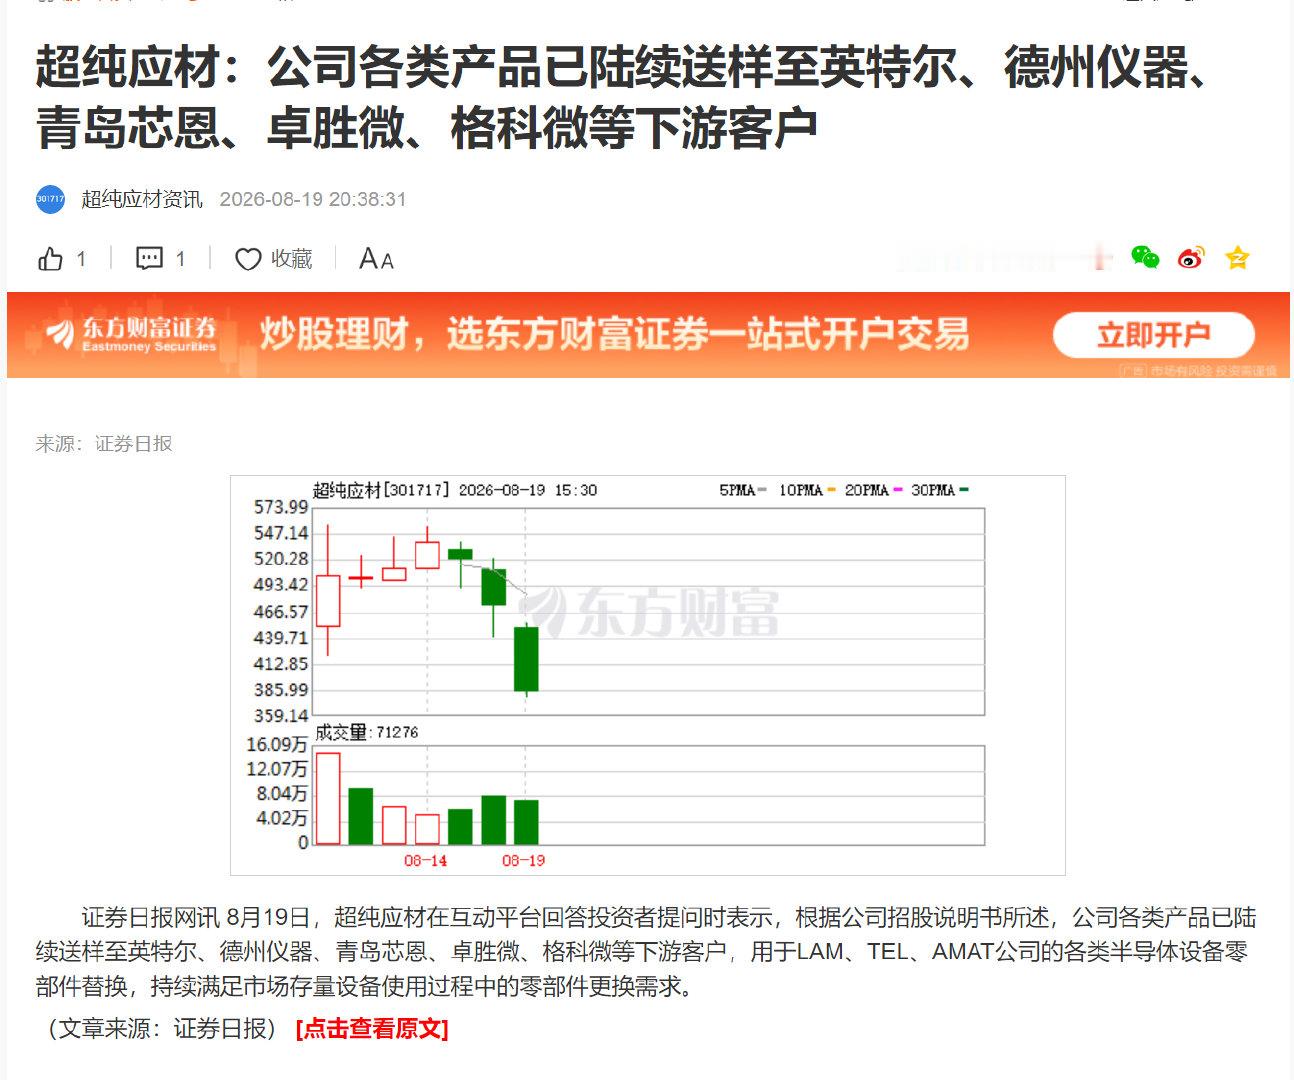
Task: Click the 点击查看原文 link
Action: coord(372,1028)
